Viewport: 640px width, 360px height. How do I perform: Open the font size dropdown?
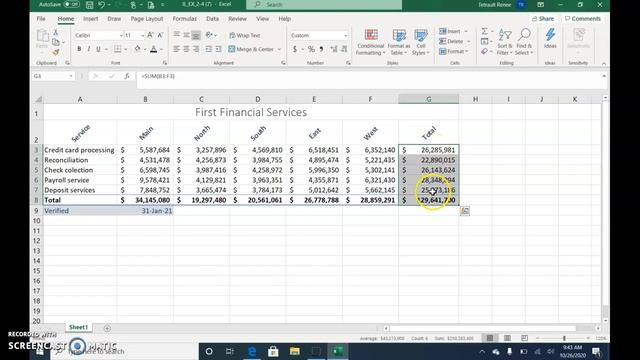point(142,36)
